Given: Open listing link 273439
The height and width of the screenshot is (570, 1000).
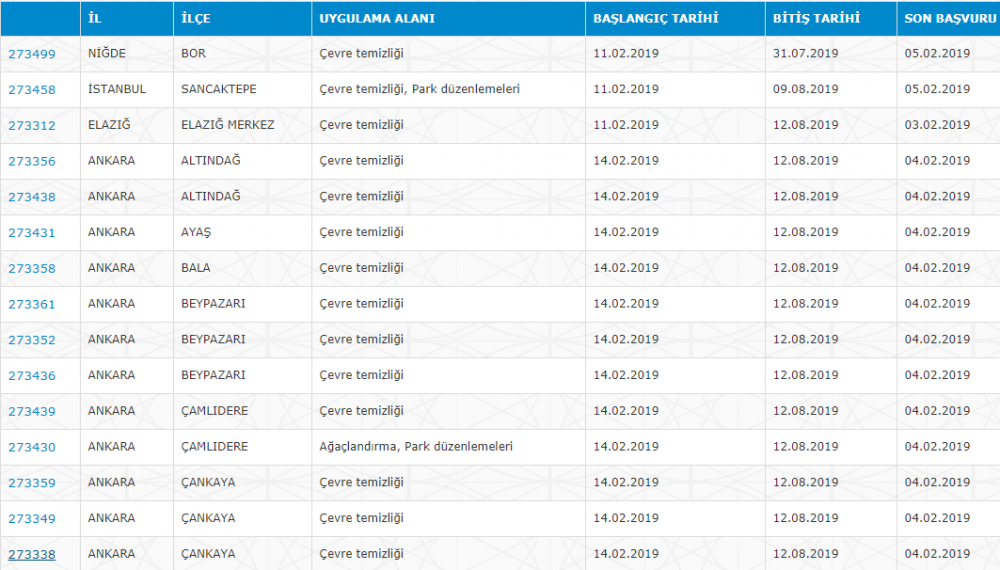Looking at the screenshot, I should [32, 412].
